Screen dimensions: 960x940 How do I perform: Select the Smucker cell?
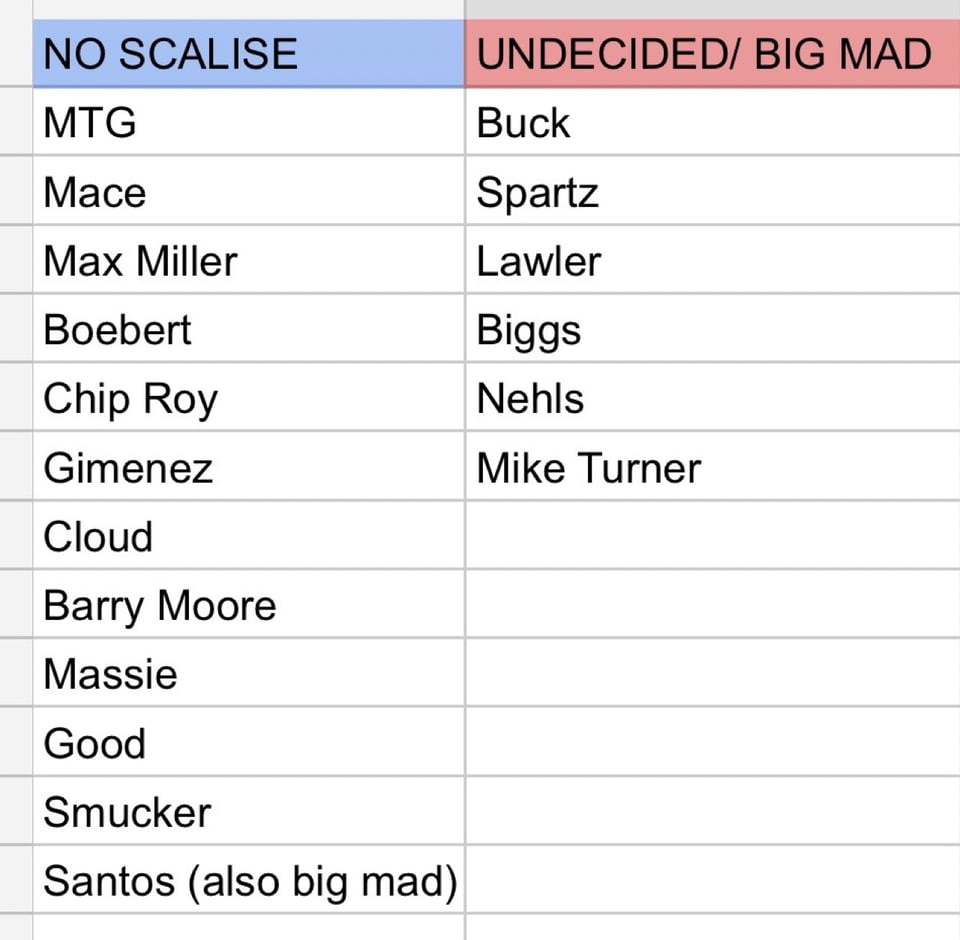pos(248,812)
